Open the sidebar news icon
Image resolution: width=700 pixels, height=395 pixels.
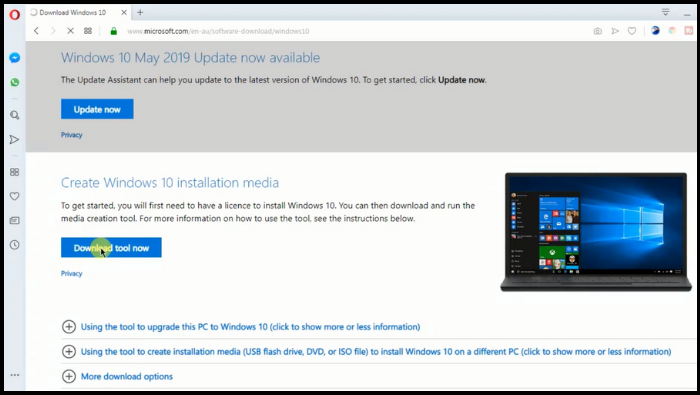click(14, 220)
